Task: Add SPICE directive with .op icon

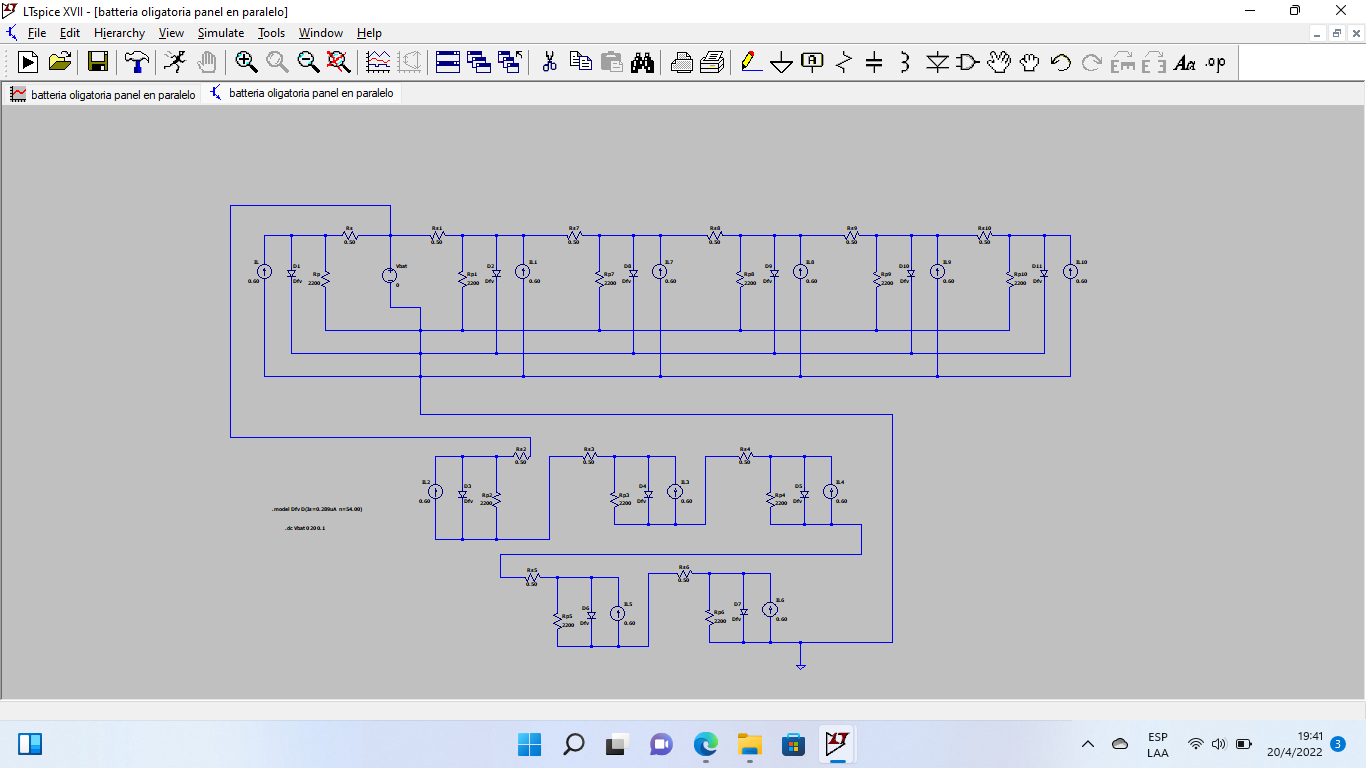Action: point(1216,62)
